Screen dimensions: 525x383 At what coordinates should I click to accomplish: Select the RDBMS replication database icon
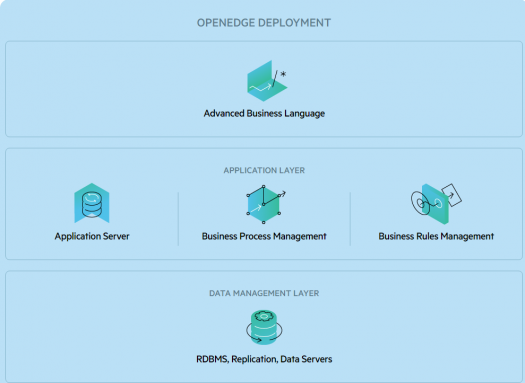pyautogui.click(x=264, y=327)
